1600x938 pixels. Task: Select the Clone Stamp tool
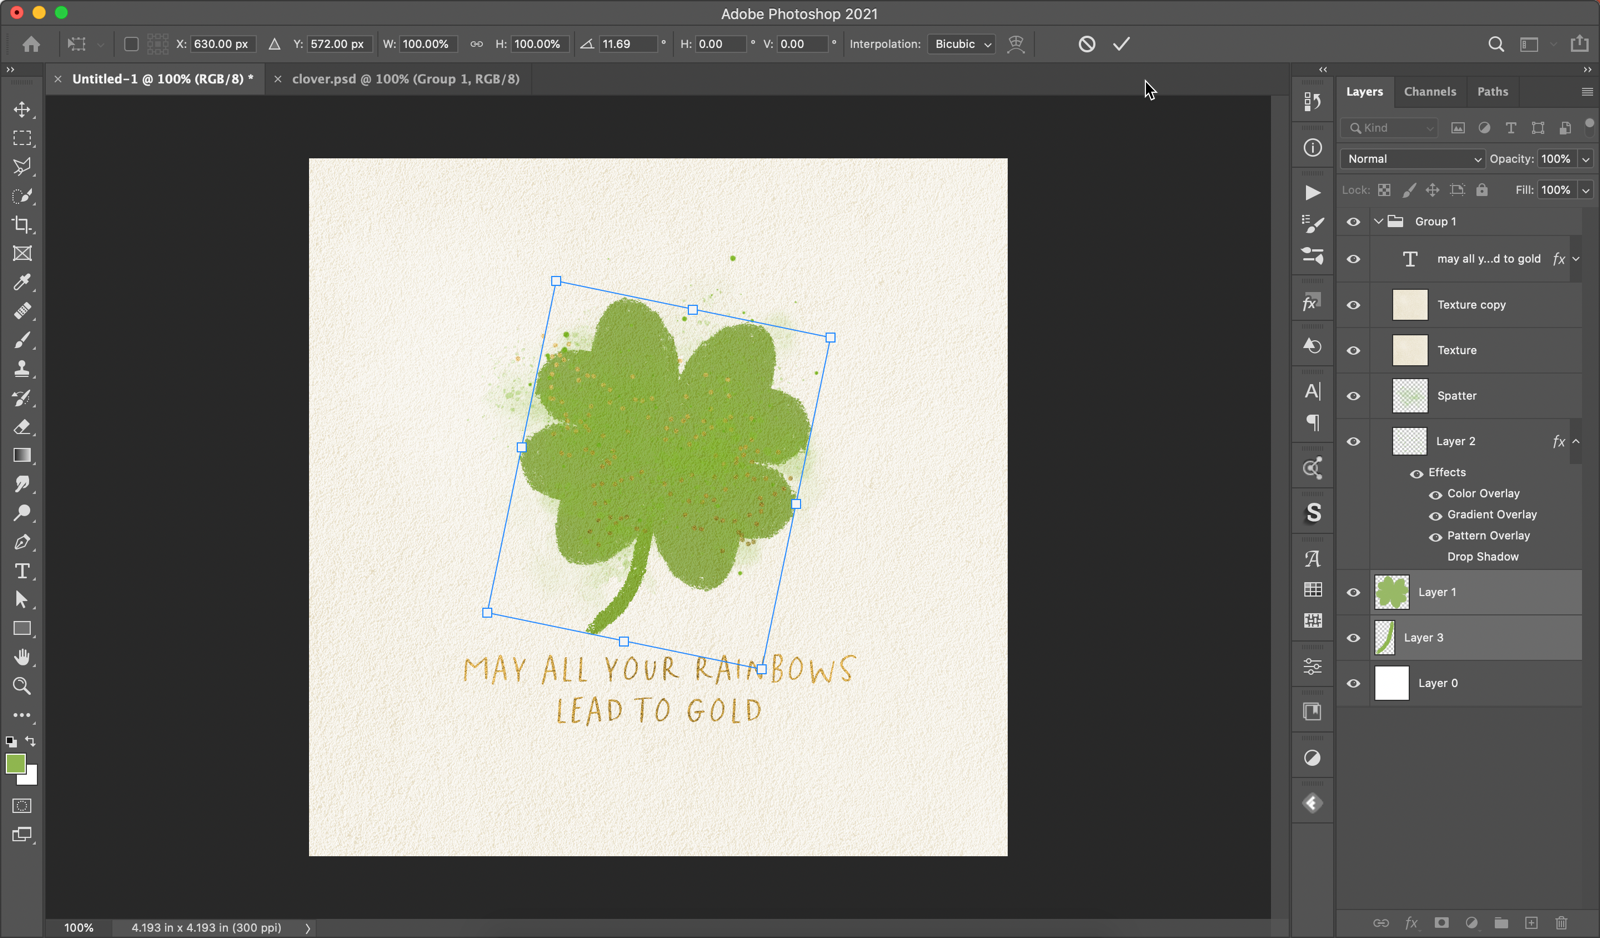pos(22,369)
